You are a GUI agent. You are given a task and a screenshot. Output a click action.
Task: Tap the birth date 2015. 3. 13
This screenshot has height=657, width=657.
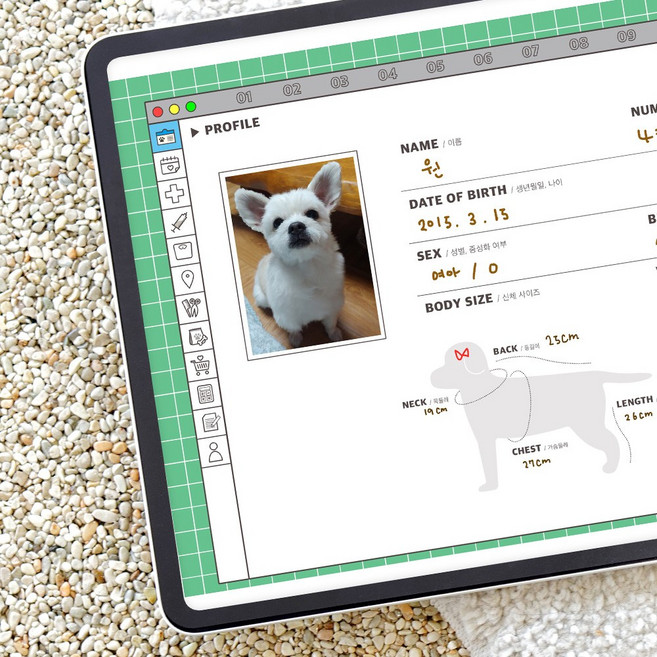[x=463, y=220]
